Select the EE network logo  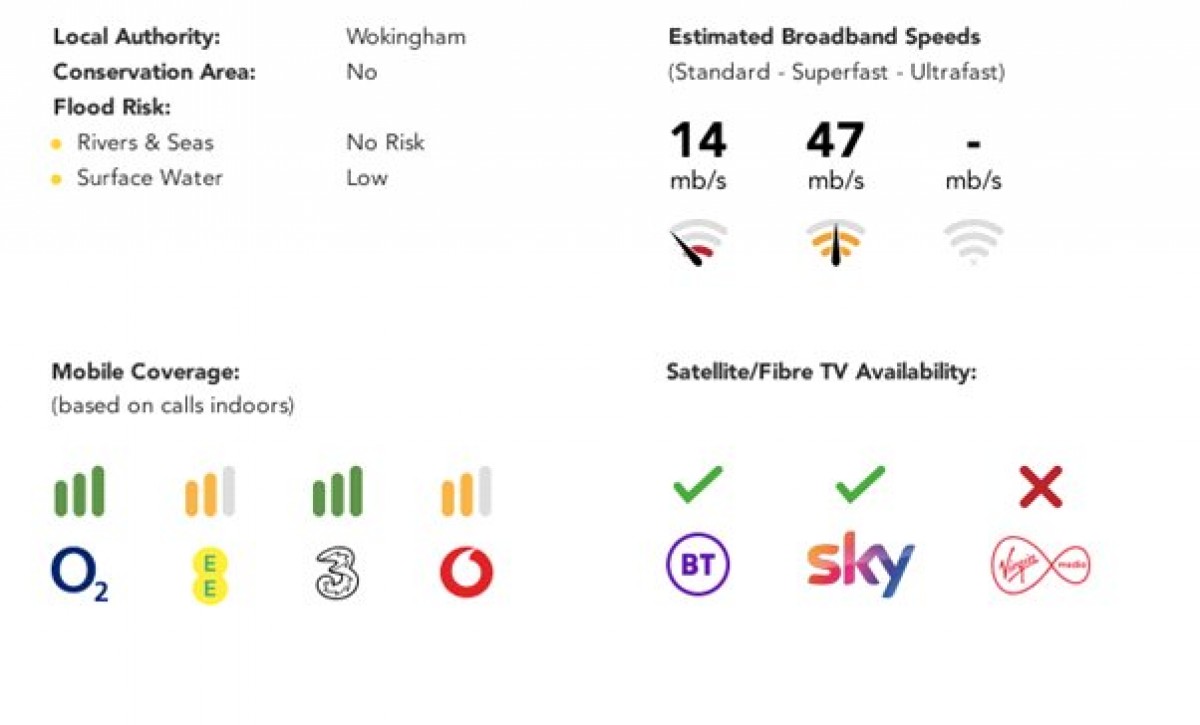click(209, 576)
